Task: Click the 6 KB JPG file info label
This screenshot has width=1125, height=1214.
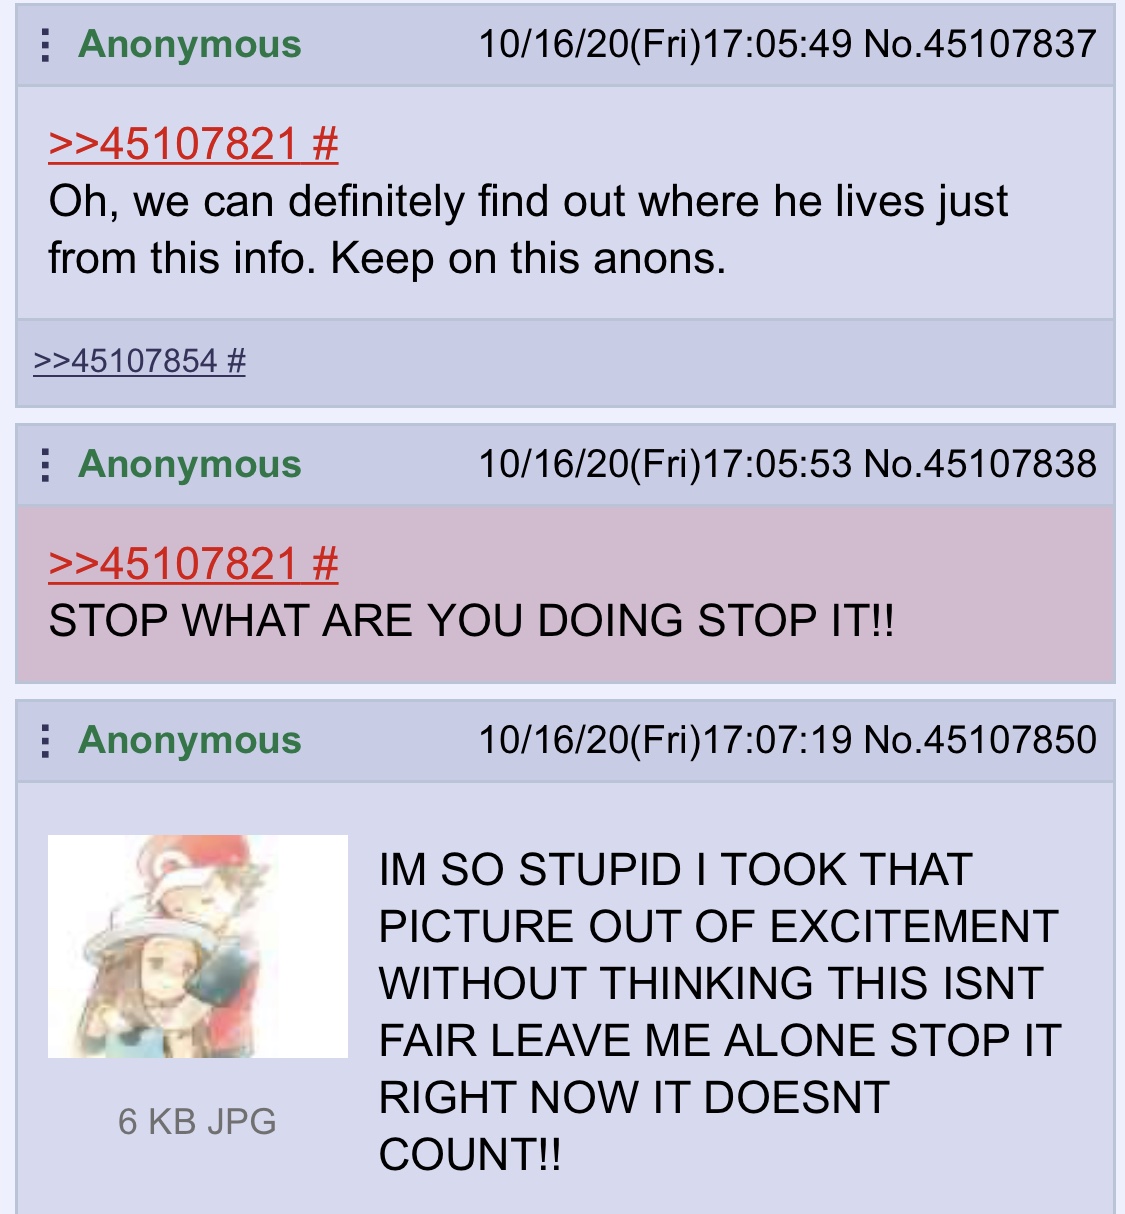Action: tap(197, 1121)
